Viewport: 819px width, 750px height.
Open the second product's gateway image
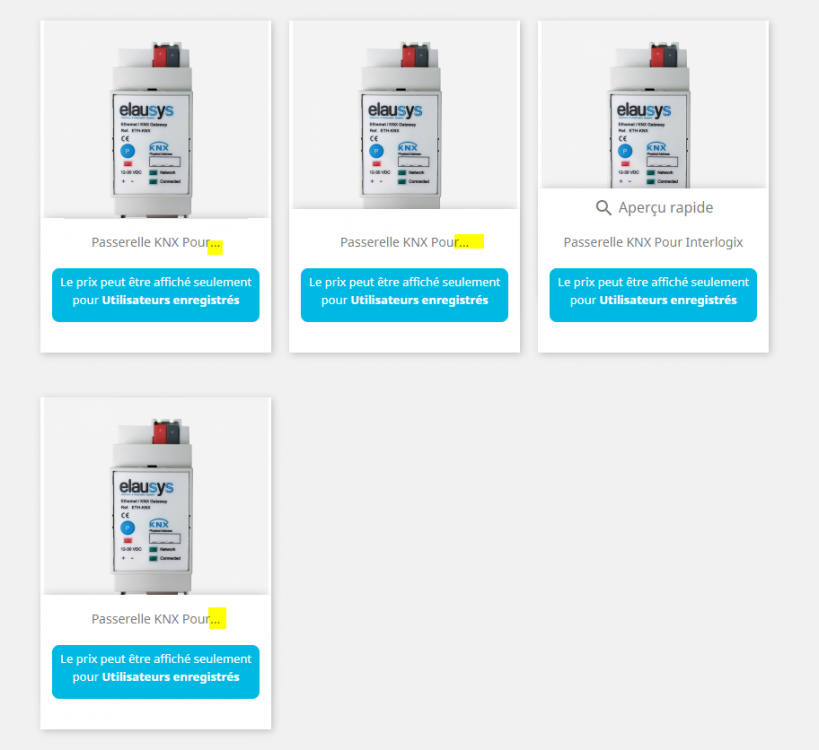[404, 115]
